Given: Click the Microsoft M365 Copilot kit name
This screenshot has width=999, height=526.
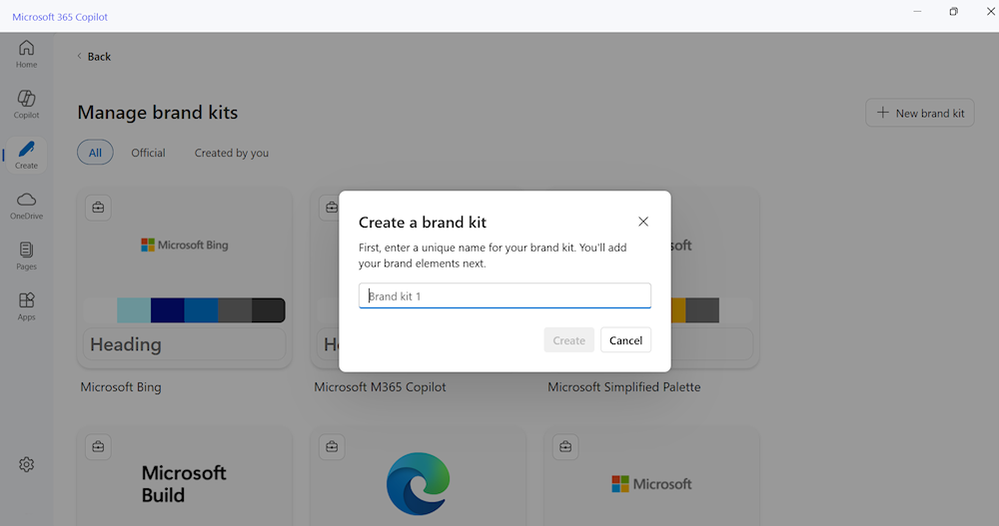Looking at the screenshot, I should (380, 387).
